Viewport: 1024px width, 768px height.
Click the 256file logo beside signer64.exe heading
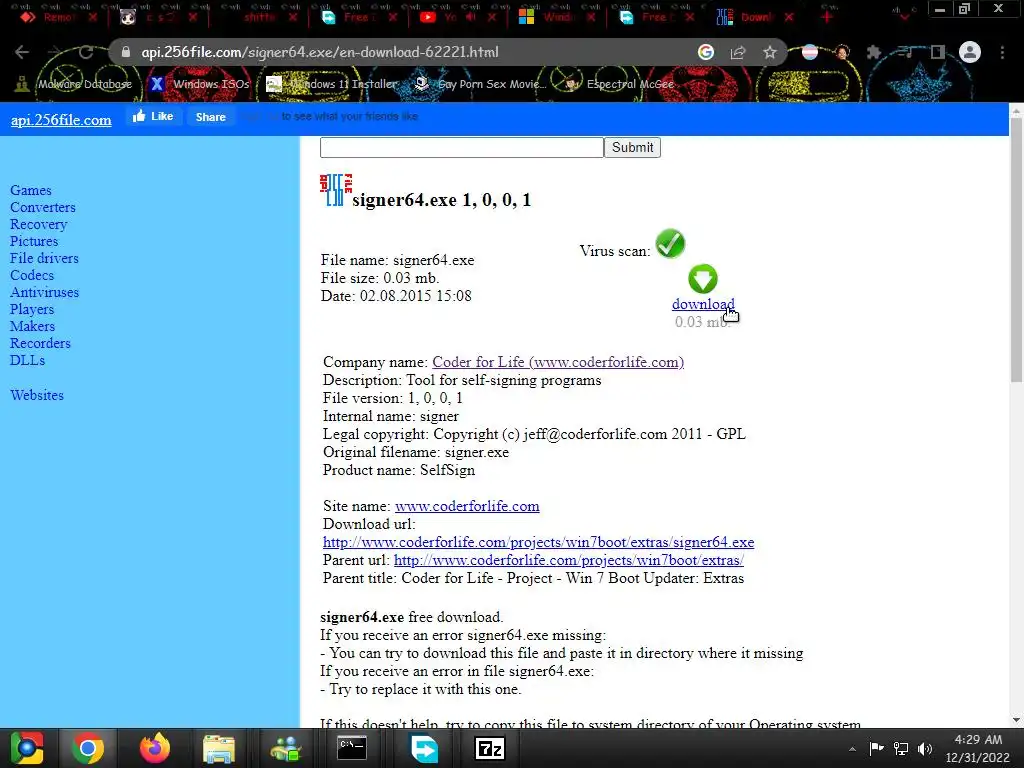(336, 190)
